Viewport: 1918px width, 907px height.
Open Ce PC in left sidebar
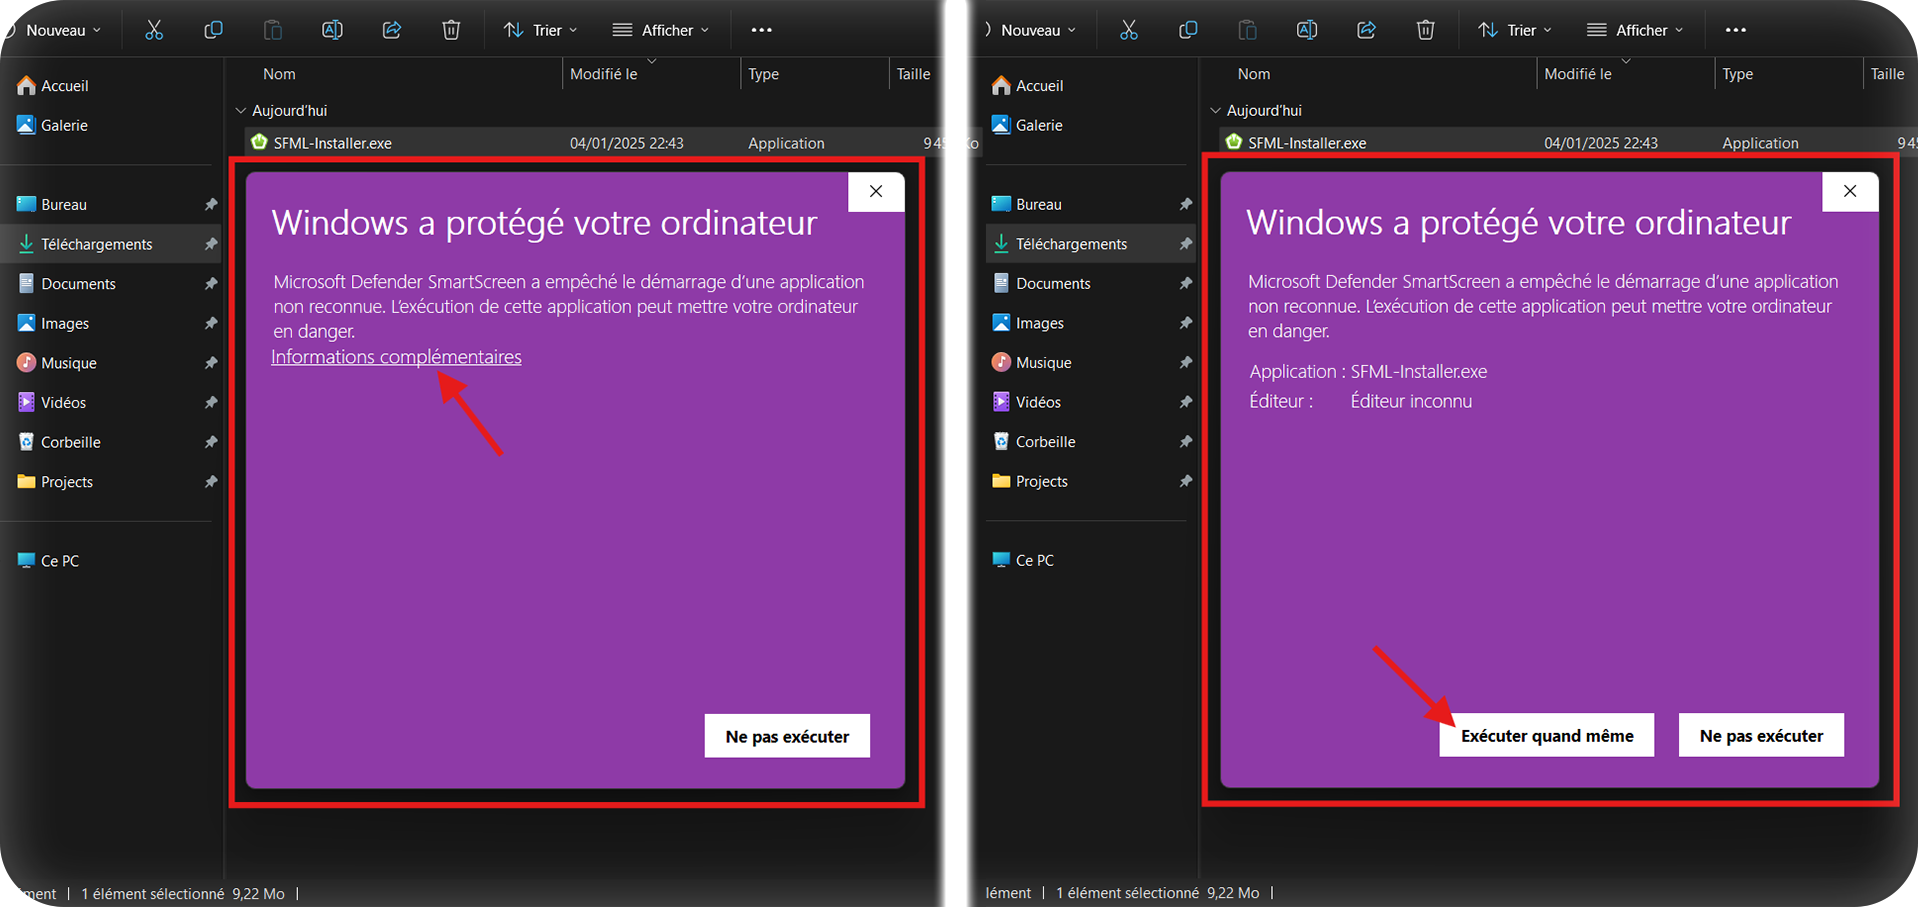49,561
